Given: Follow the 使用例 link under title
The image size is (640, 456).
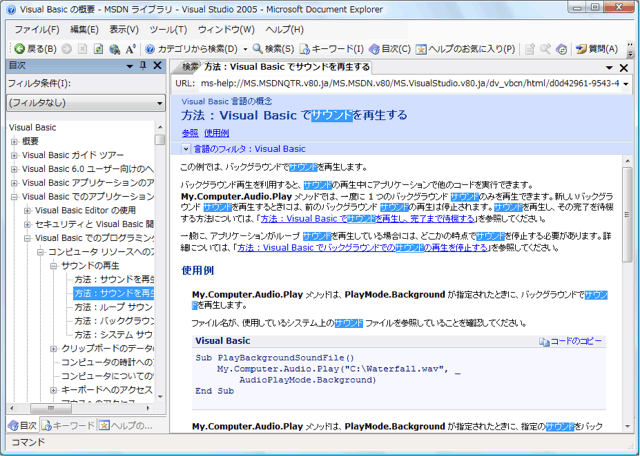Looking at the screenshot, I should 216,133.
